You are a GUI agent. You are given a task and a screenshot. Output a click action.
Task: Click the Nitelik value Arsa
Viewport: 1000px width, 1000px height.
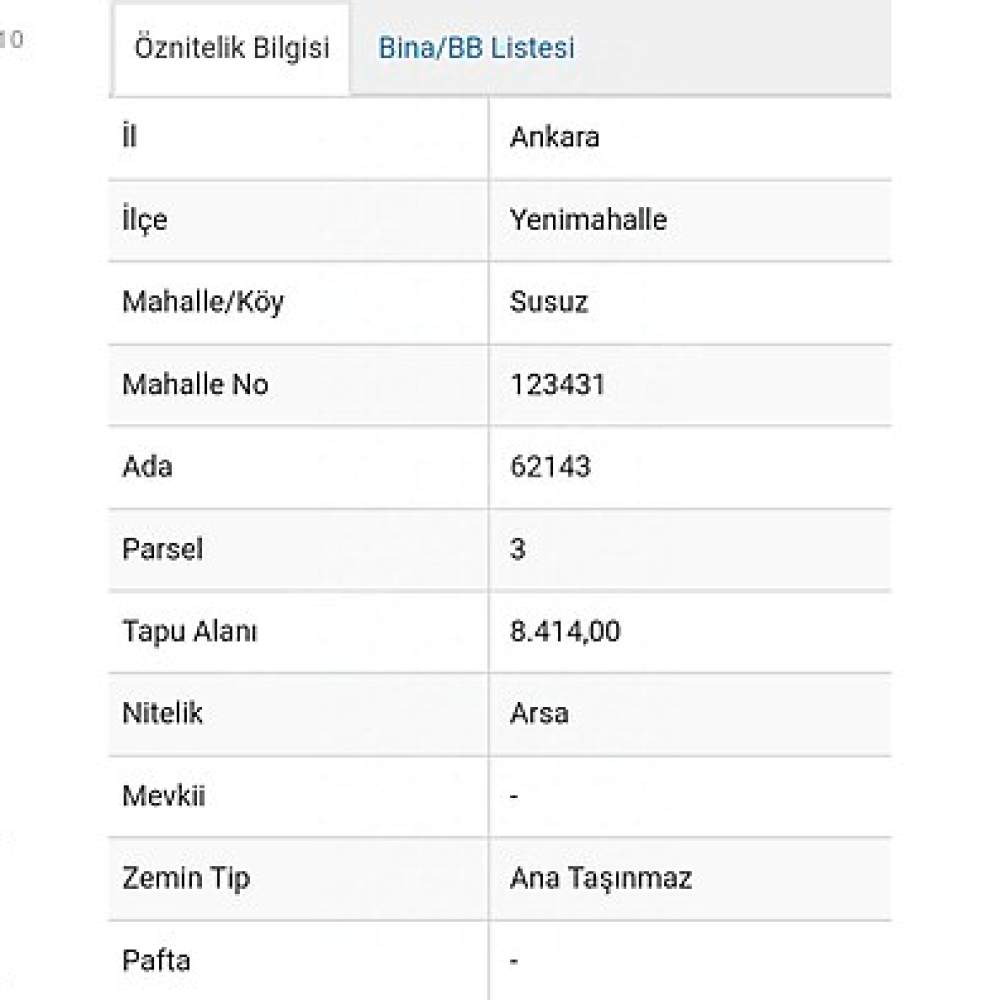click(539, 713)
